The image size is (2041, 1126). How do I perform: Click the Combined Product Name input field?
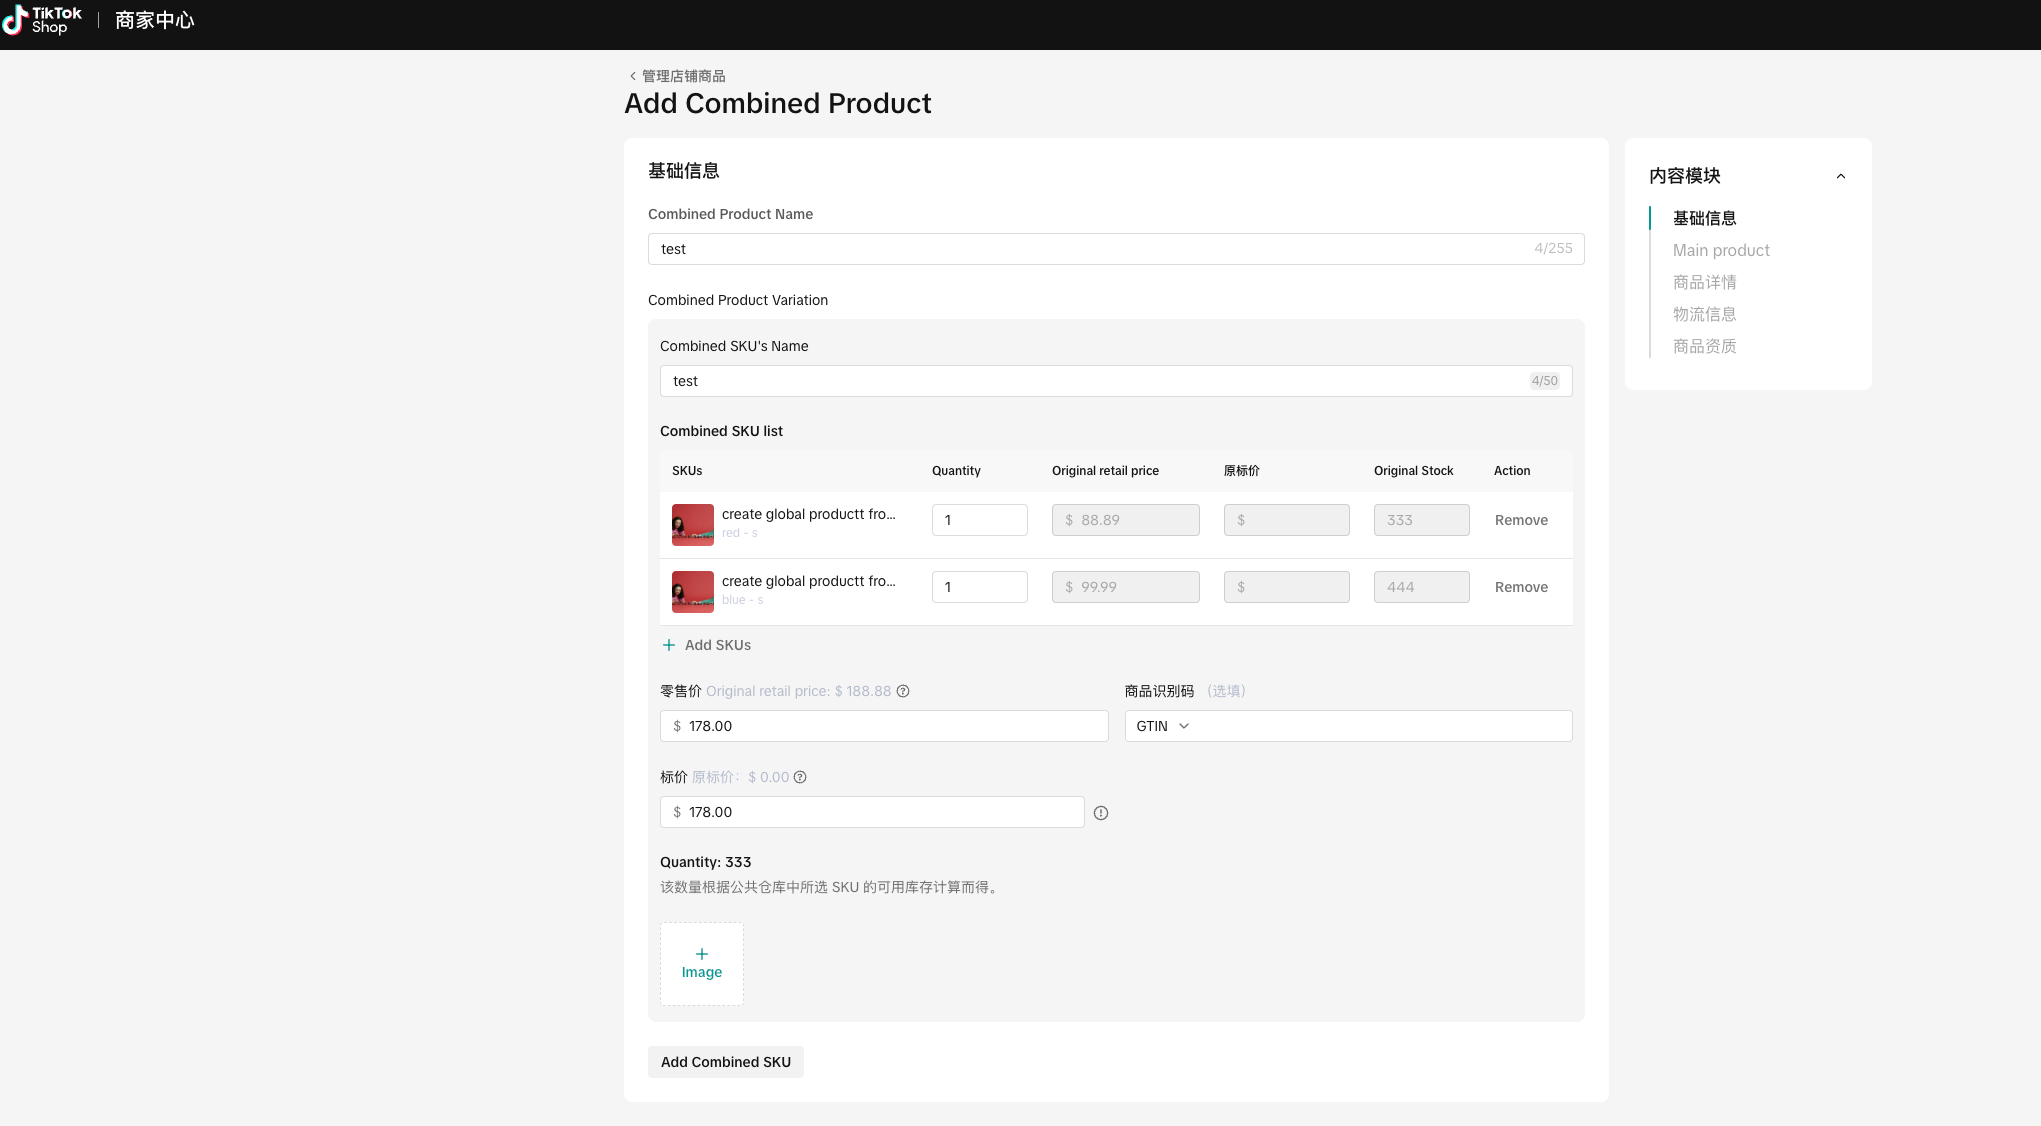(1090, 249)
